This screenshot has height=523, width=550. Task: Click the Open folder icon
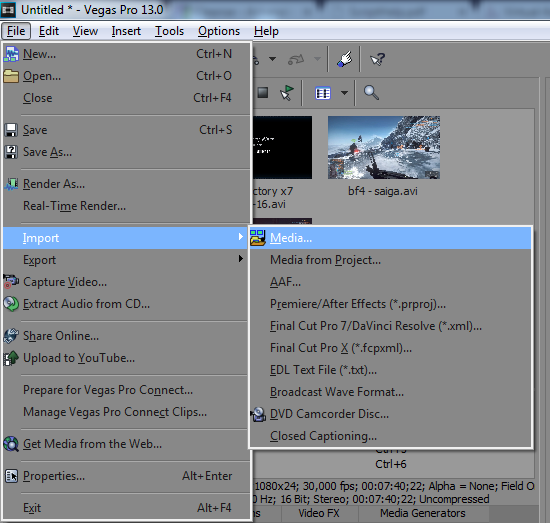click(x=11, y=76)
